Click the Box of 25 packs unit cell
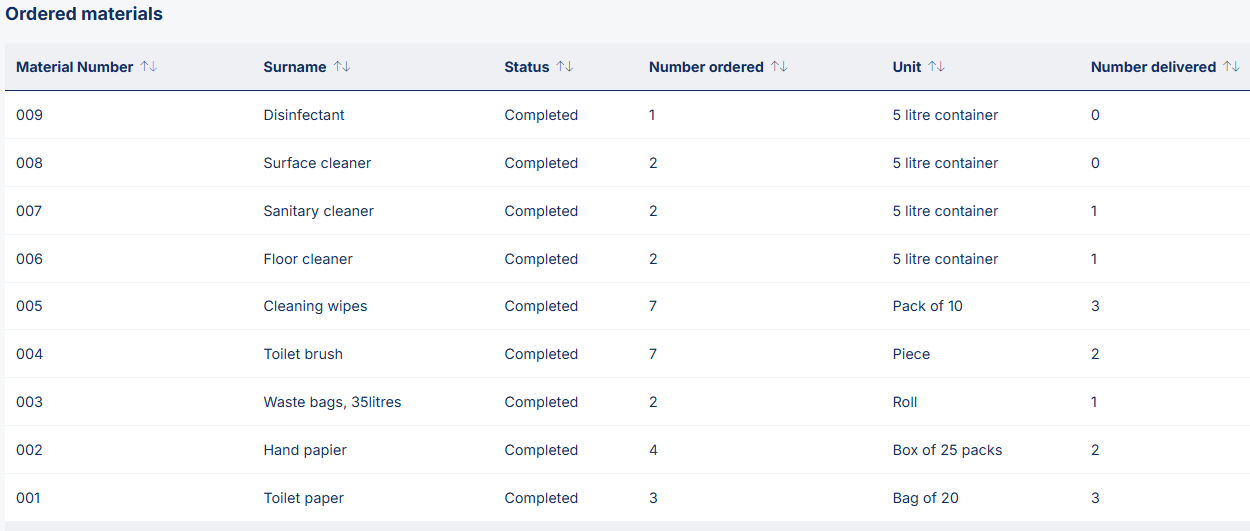This screenshot has width=1250, height=531. point(947,450)
